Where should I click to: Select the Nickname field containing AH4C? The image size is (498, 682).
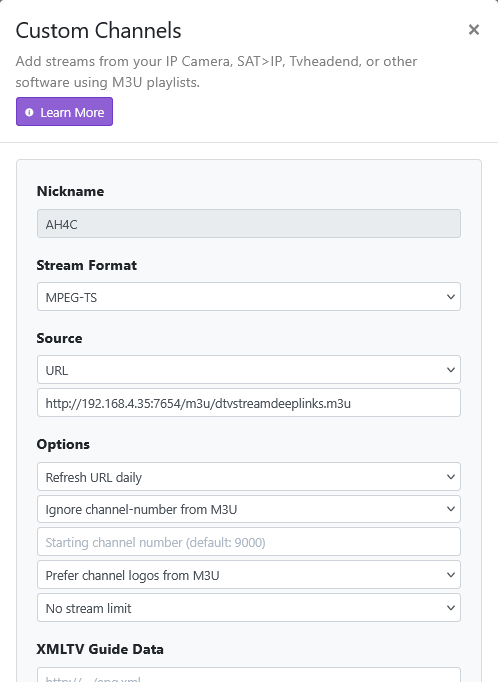click(249, 224)
